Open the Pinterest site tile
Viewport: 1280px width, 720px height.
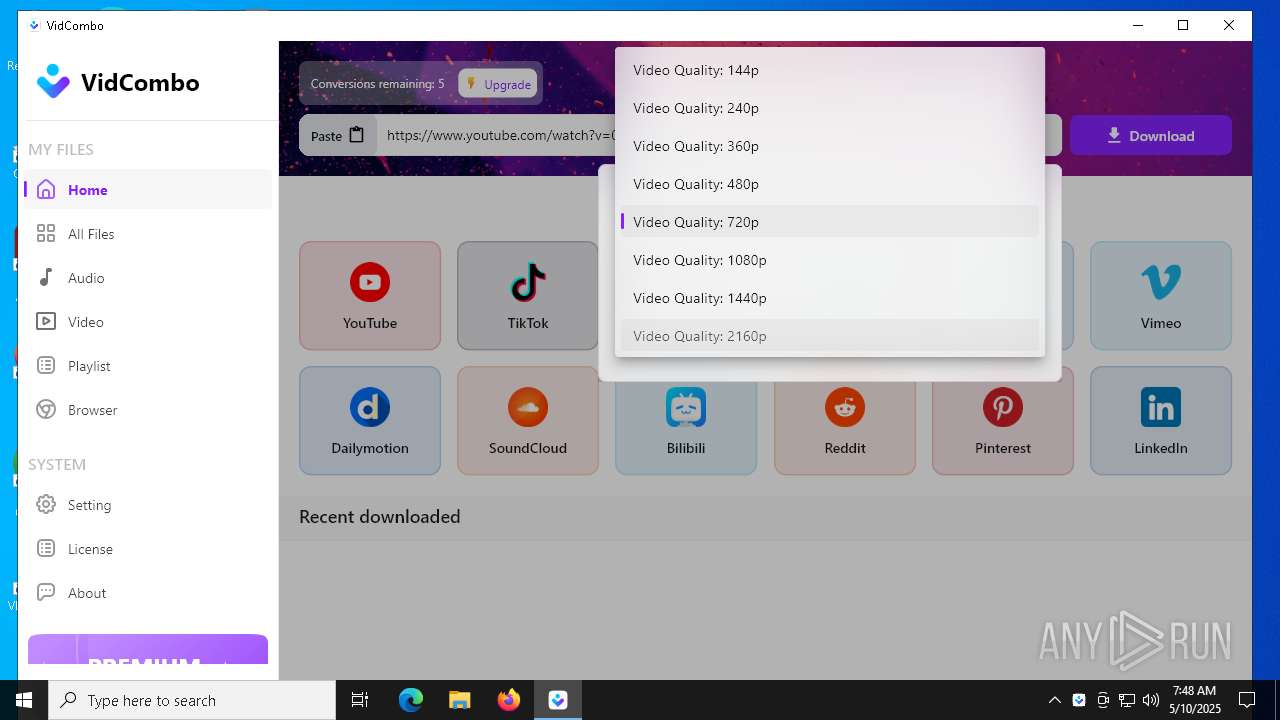point(1003,421)
